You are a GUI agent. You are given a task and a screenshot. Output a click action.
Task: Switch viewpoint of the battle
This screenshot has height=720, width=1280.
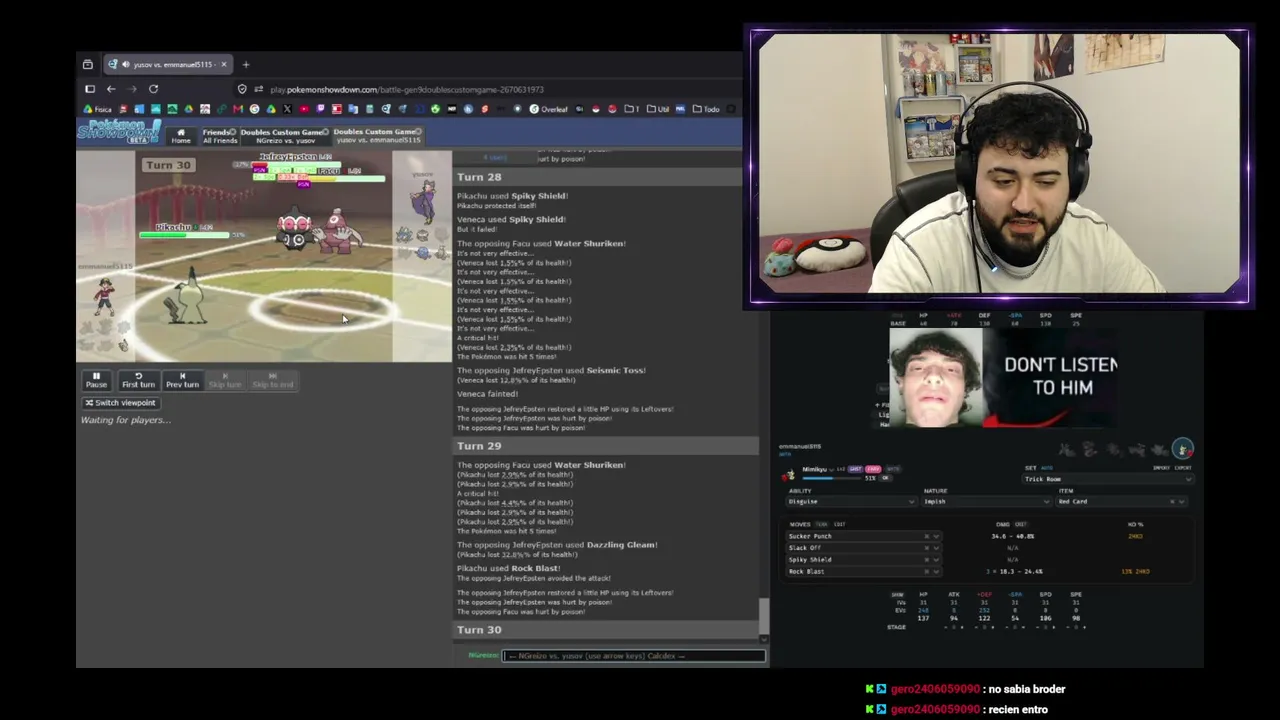120,403
